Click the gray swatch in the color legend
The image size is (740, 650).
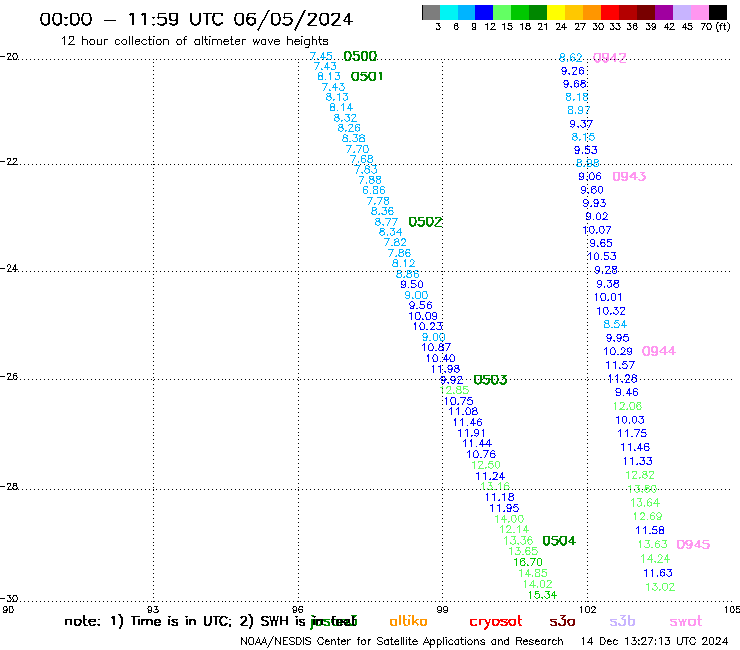[x=431, y=12]
